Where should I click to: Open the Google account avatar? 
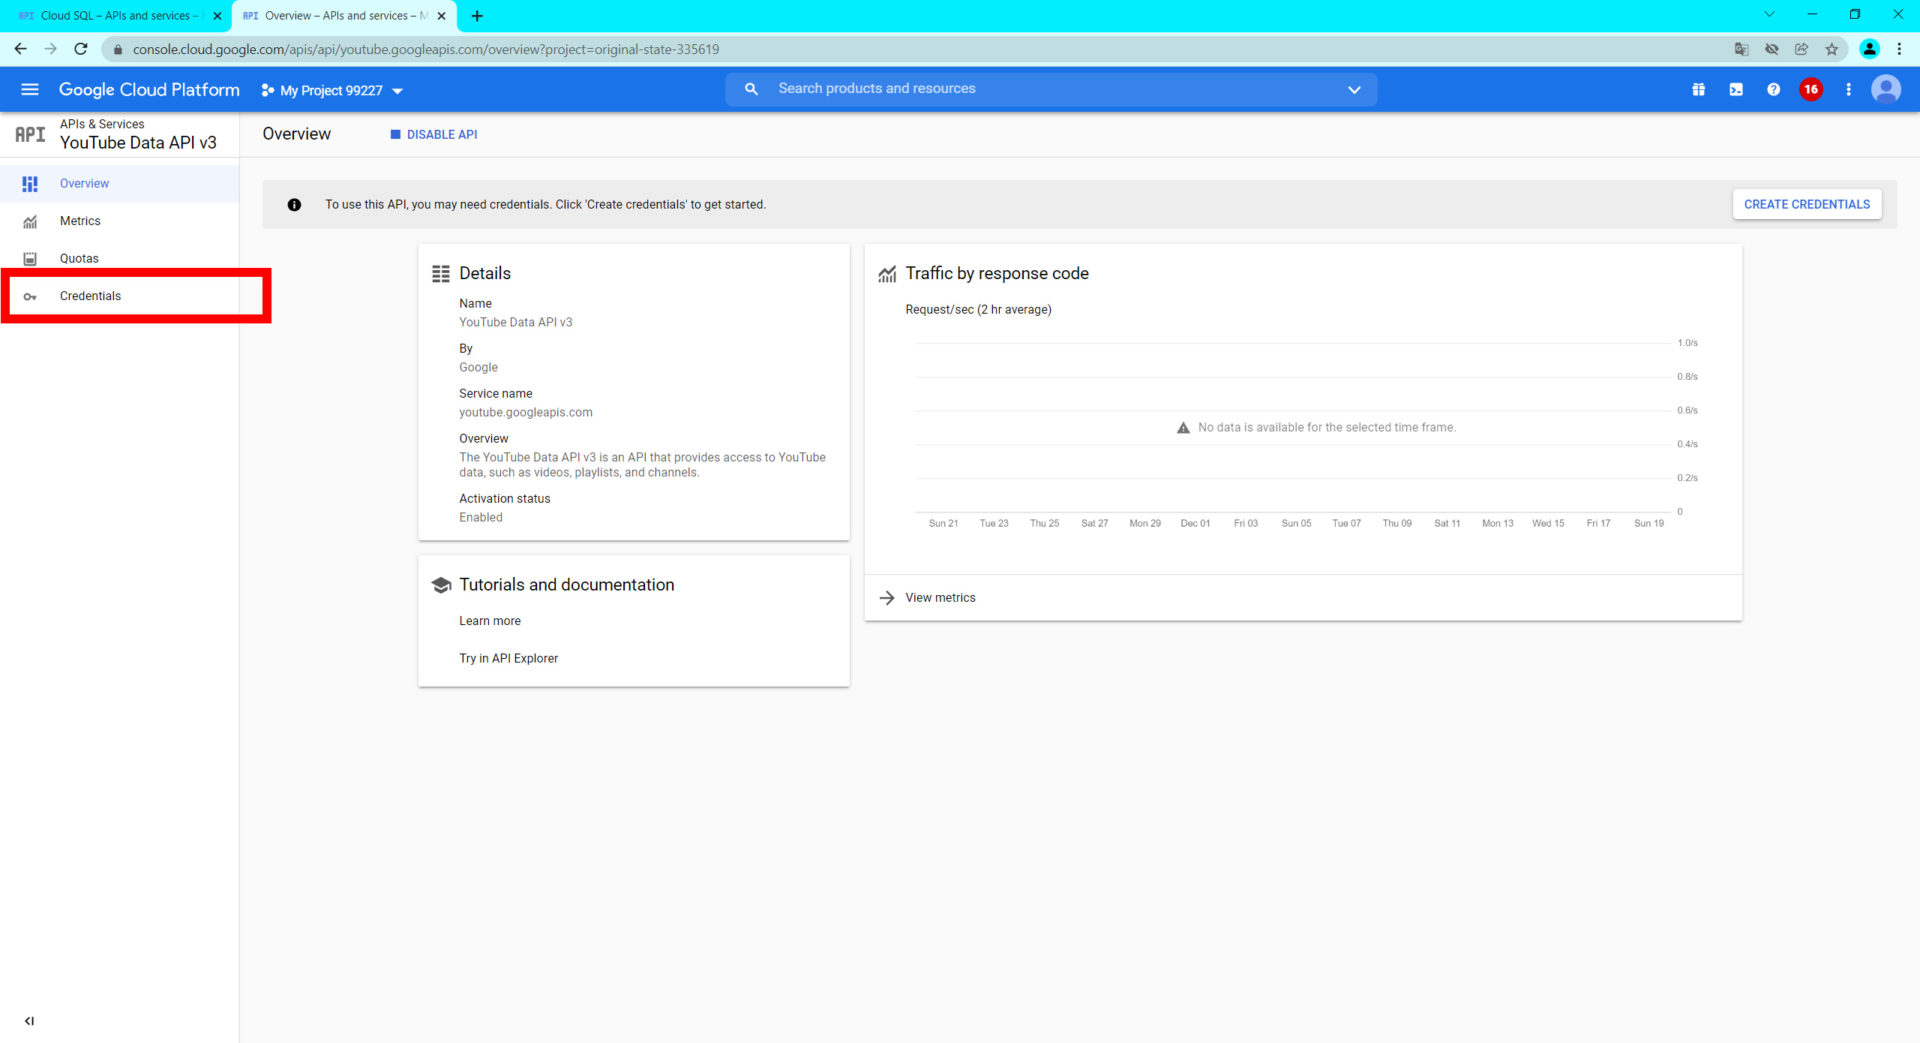pos(1886,90)
